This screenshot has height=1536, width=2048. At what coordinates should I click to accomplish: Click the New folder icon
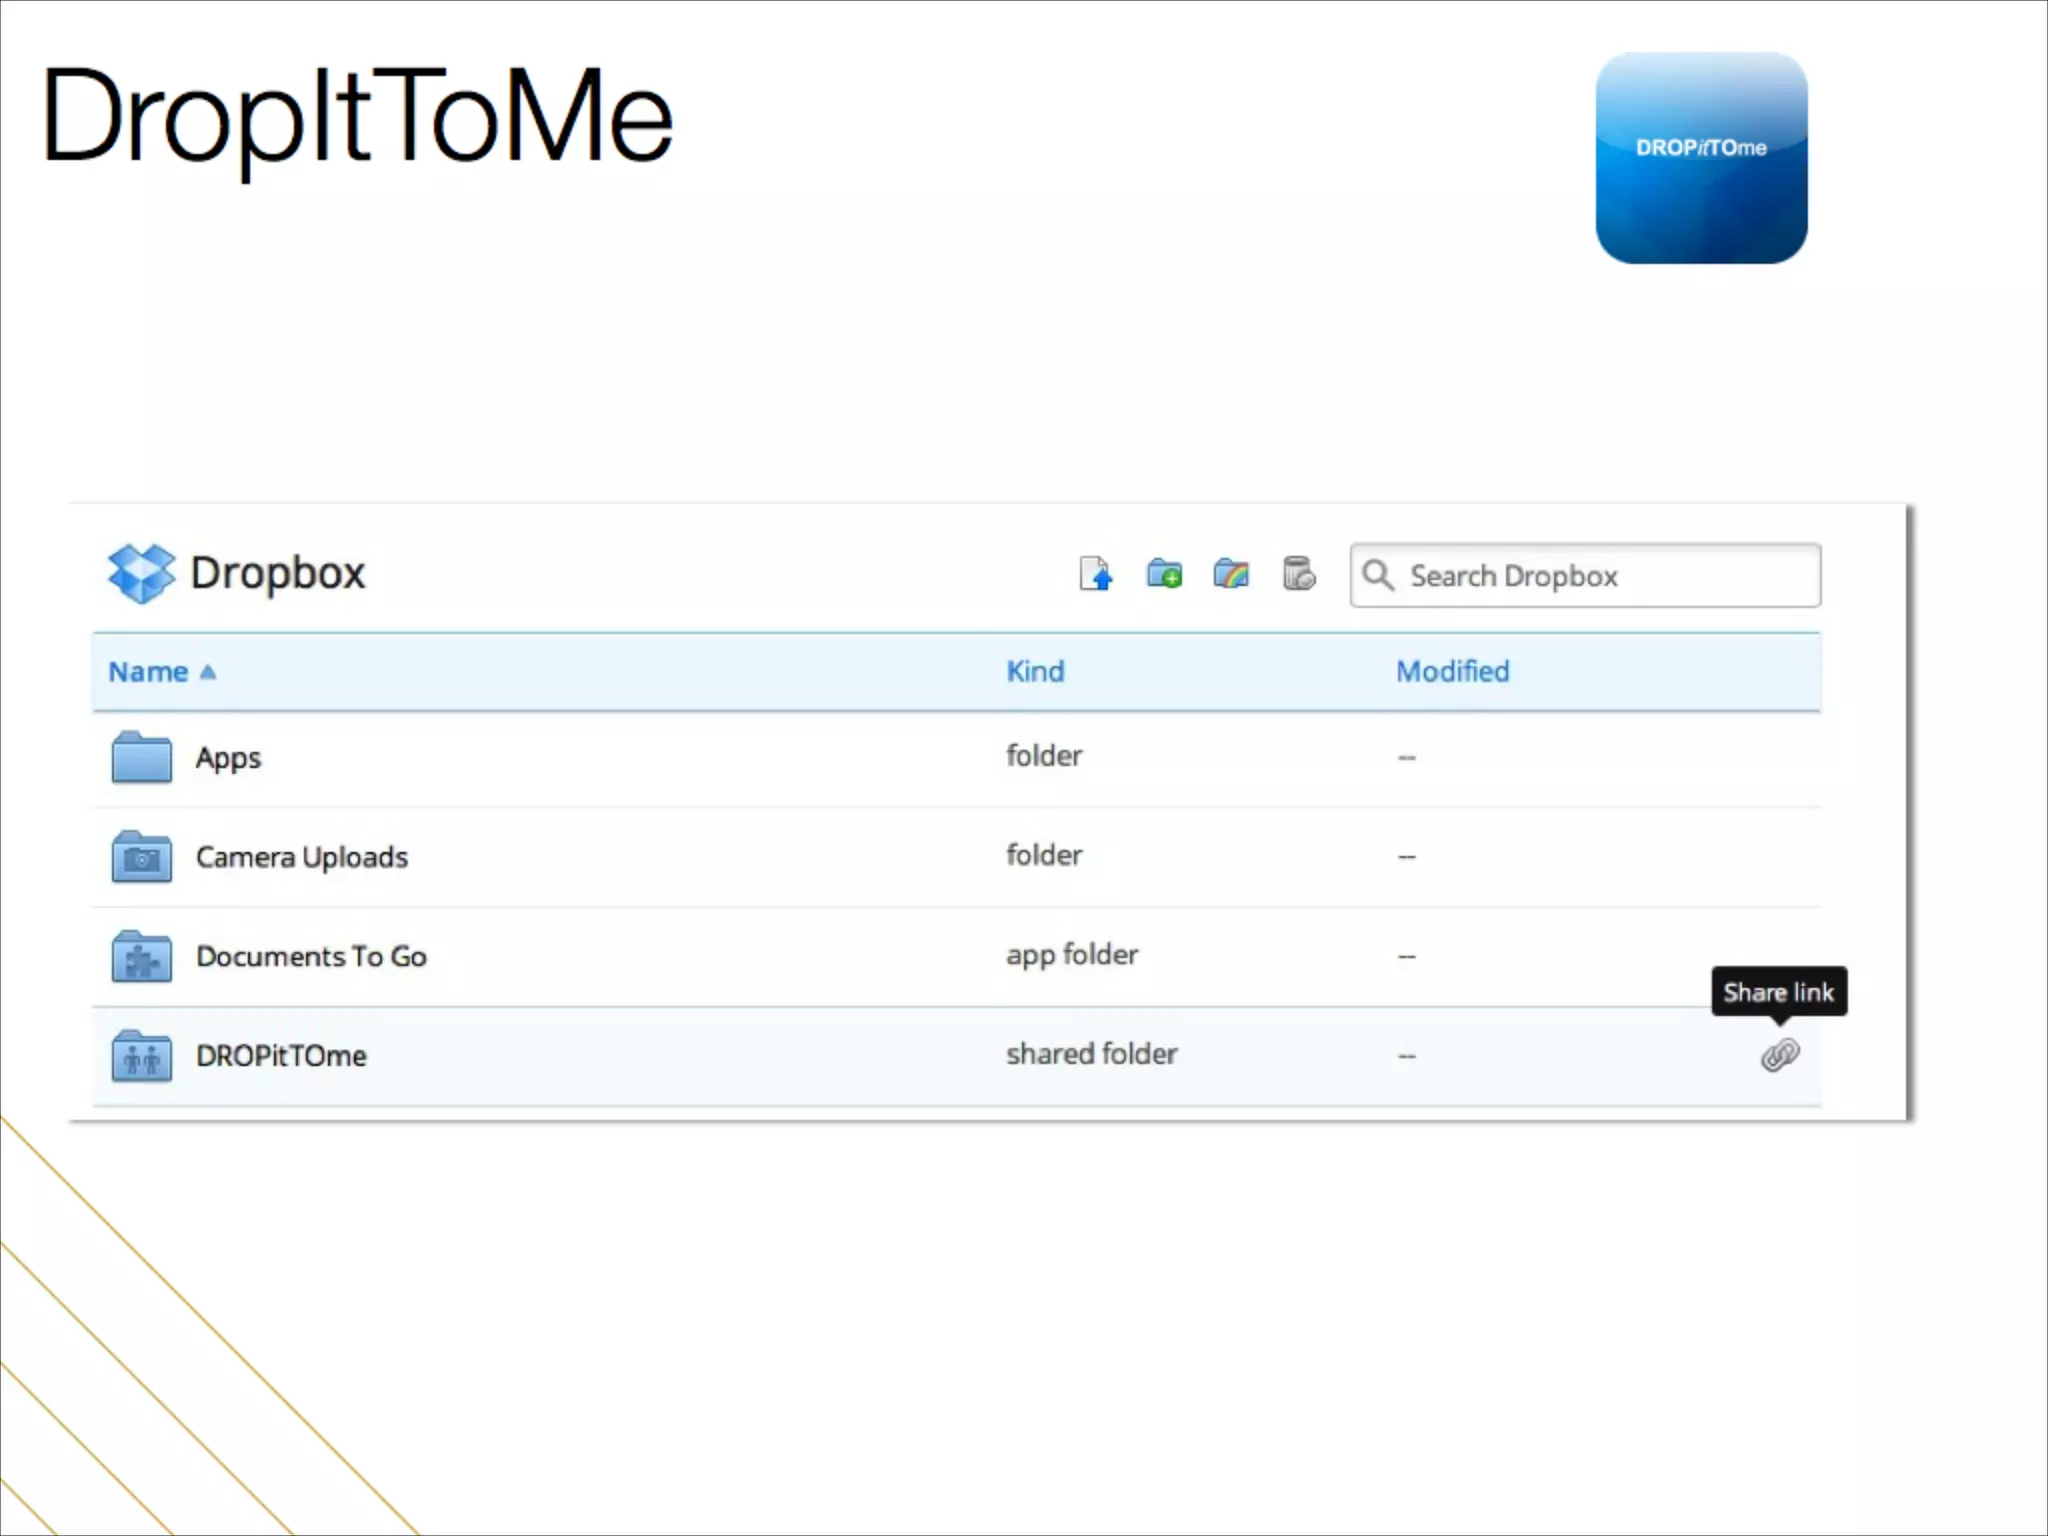pyautogui.click(x=1164, y=575)
